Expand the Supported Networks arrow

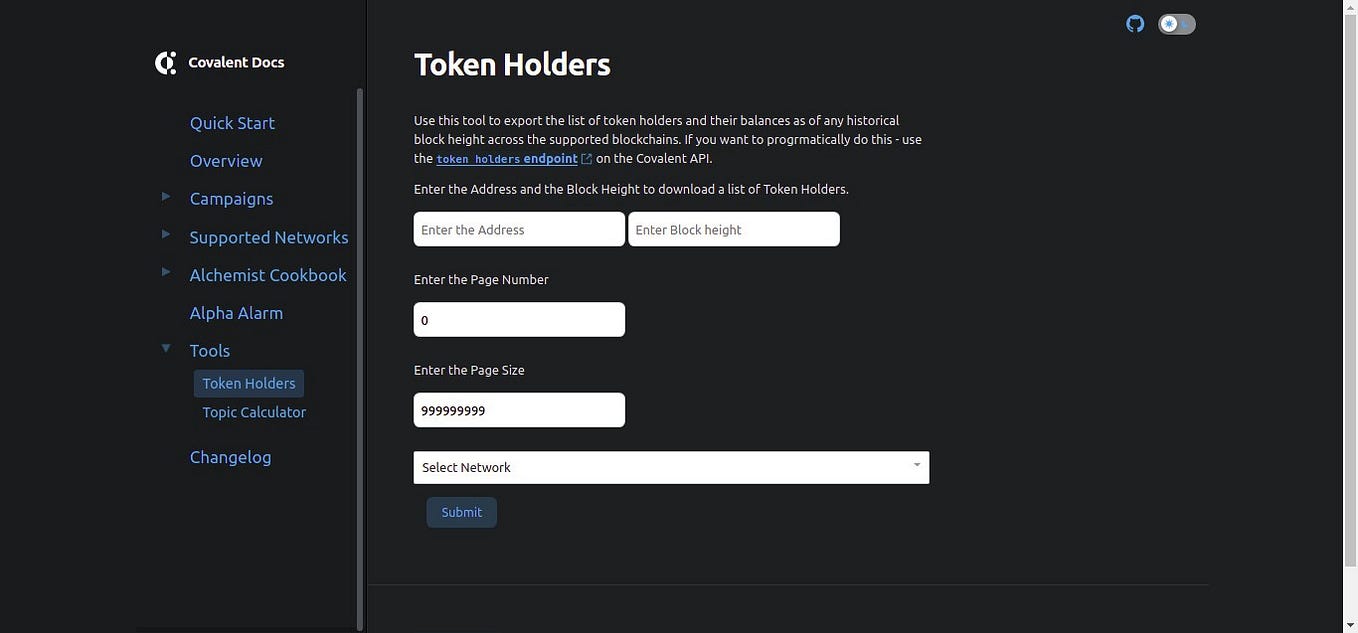click(x=166, y=234)
